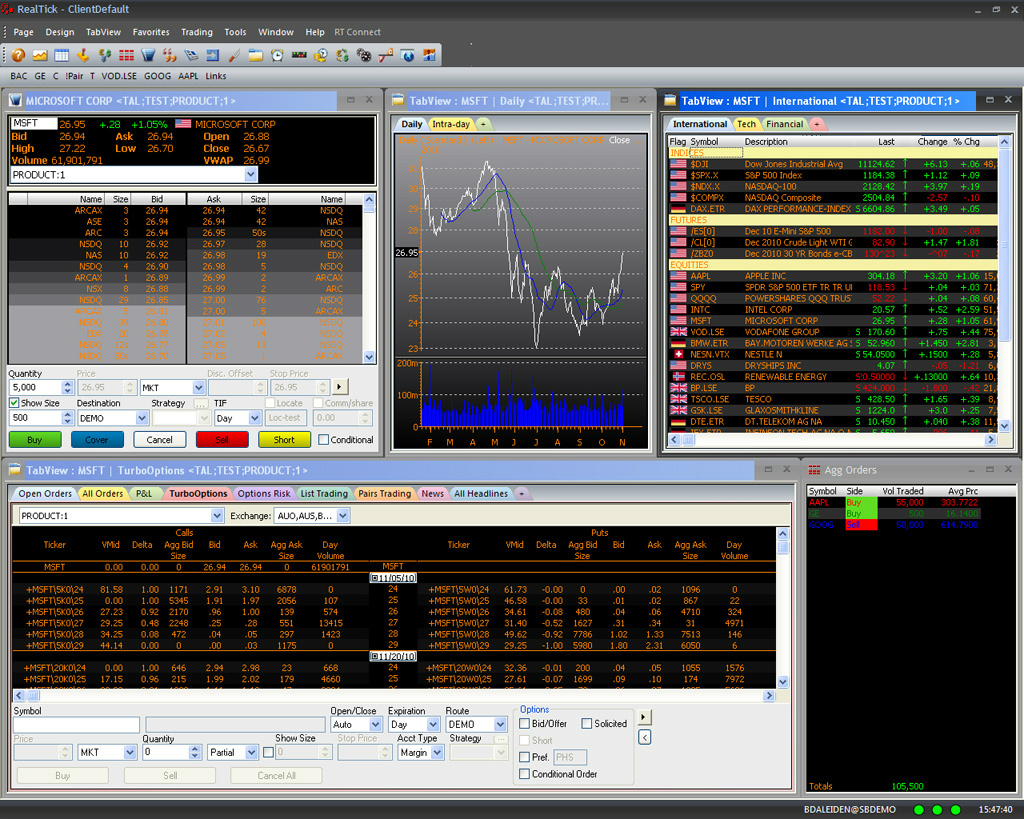Click the blue arrow box toolbar icon
The width and height of the screenshot is (1024, 819).
pyautogui.click(x=212, y=56)
